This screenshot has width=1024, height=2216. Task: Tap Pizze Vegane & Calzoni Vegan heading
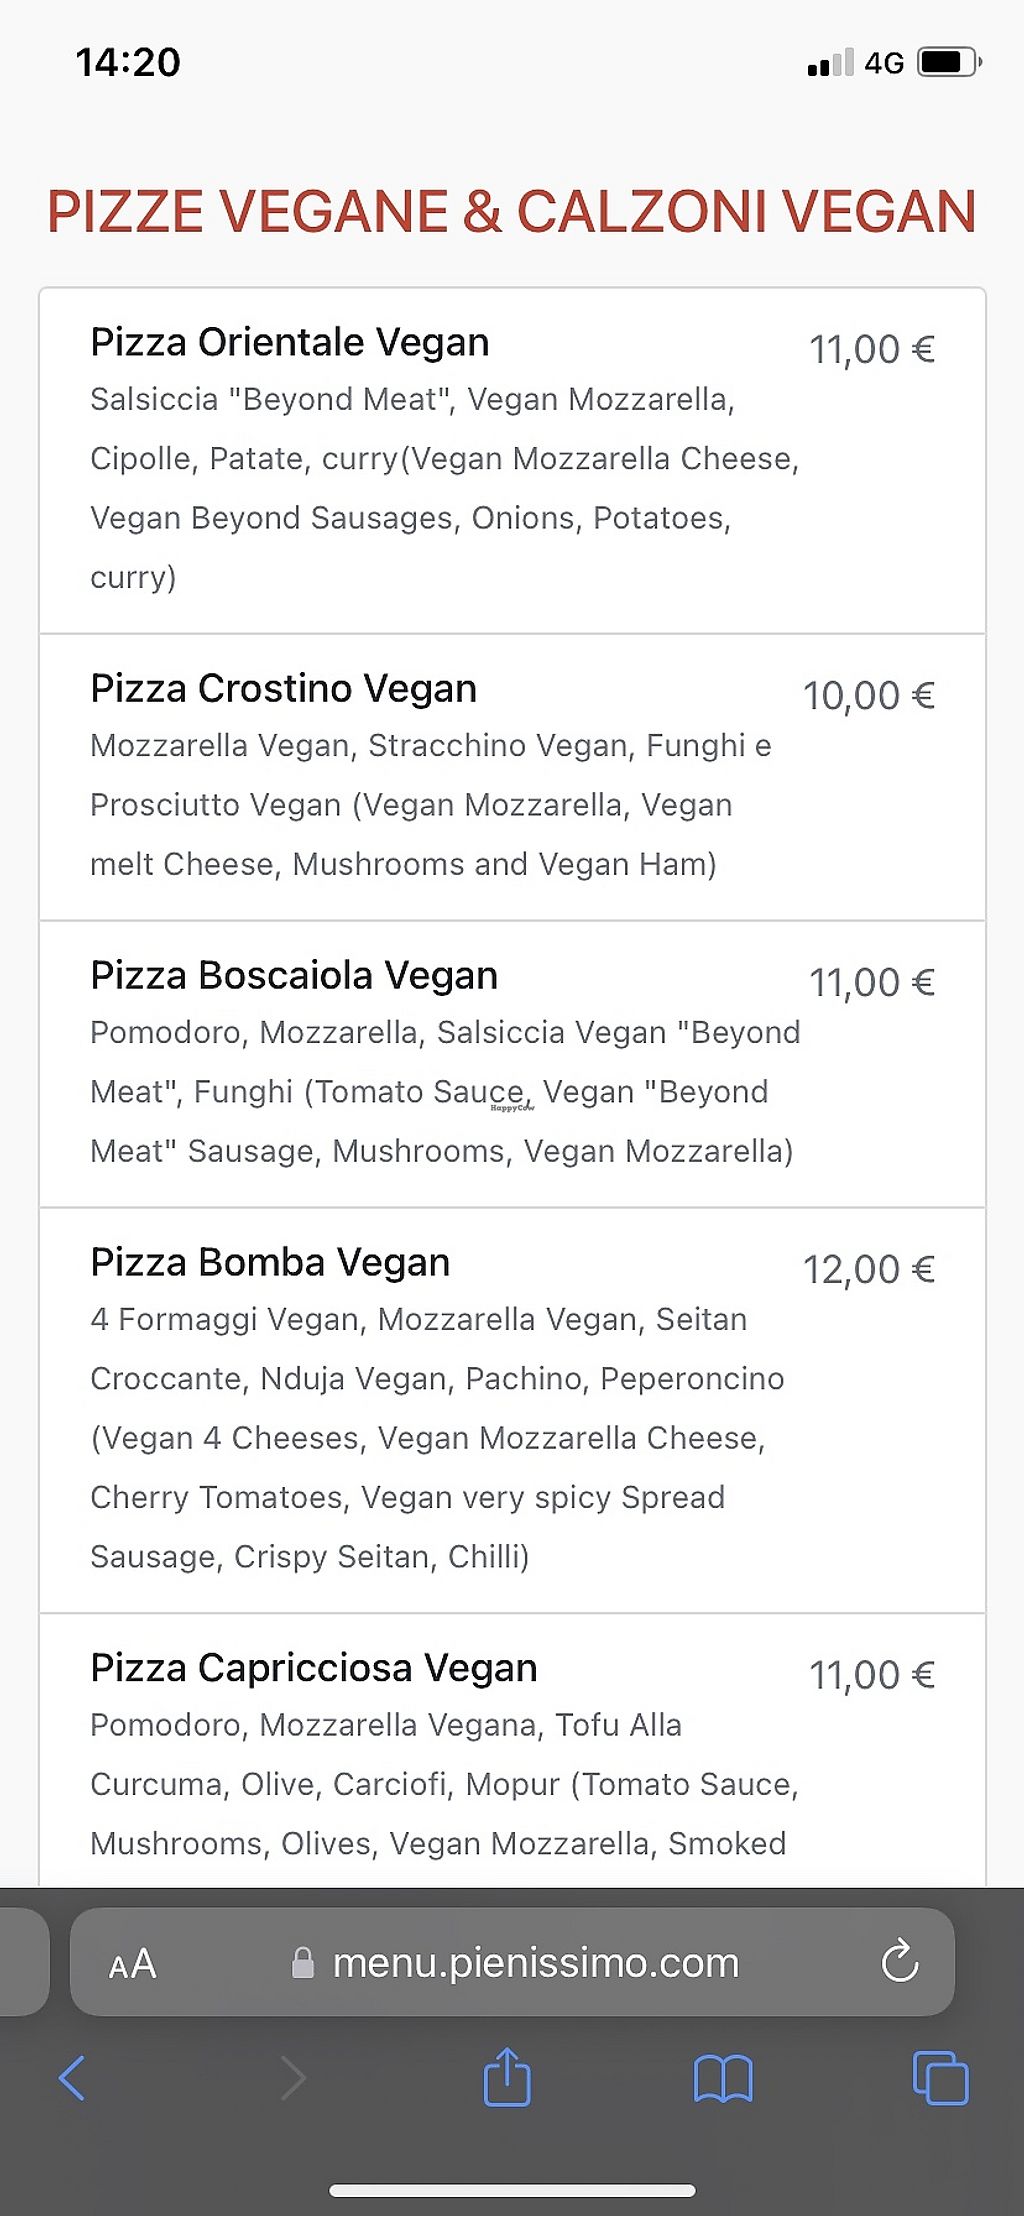[511, 212]
